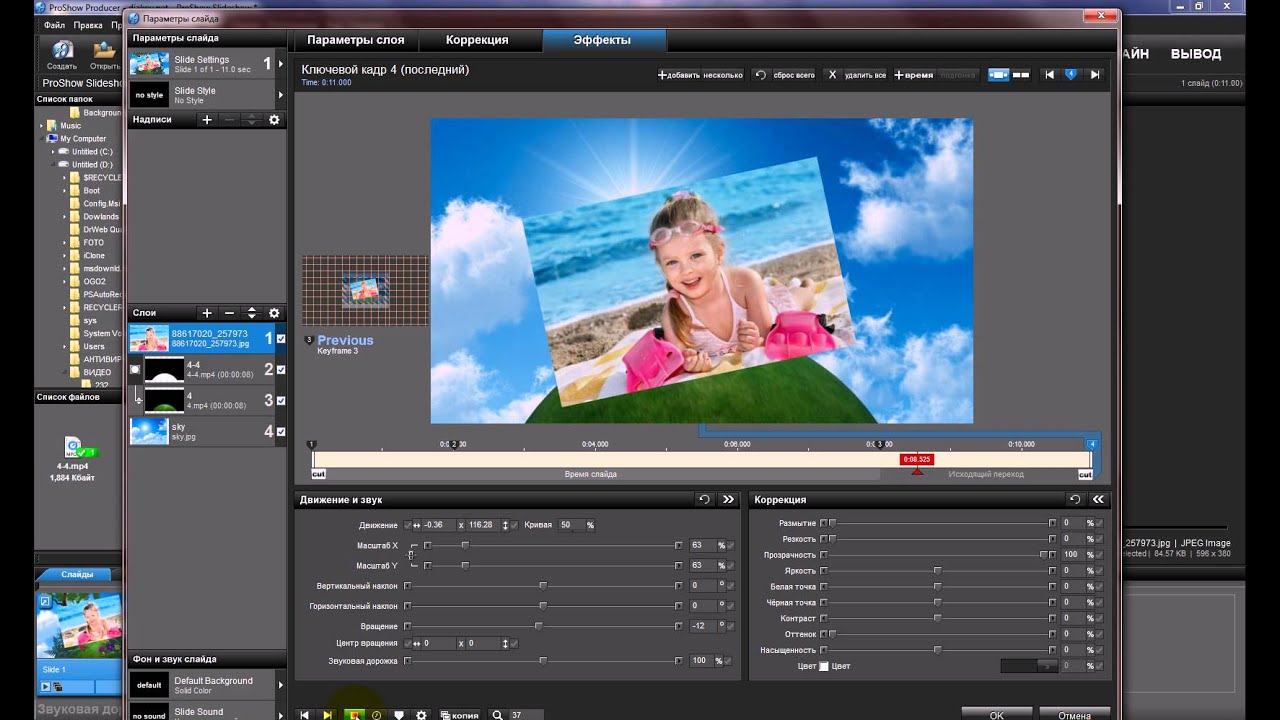Toggle visibility checkbox of layer 3 4.mp4
This screenshot has height=720, width=1280.
click(x=281, y=400)
